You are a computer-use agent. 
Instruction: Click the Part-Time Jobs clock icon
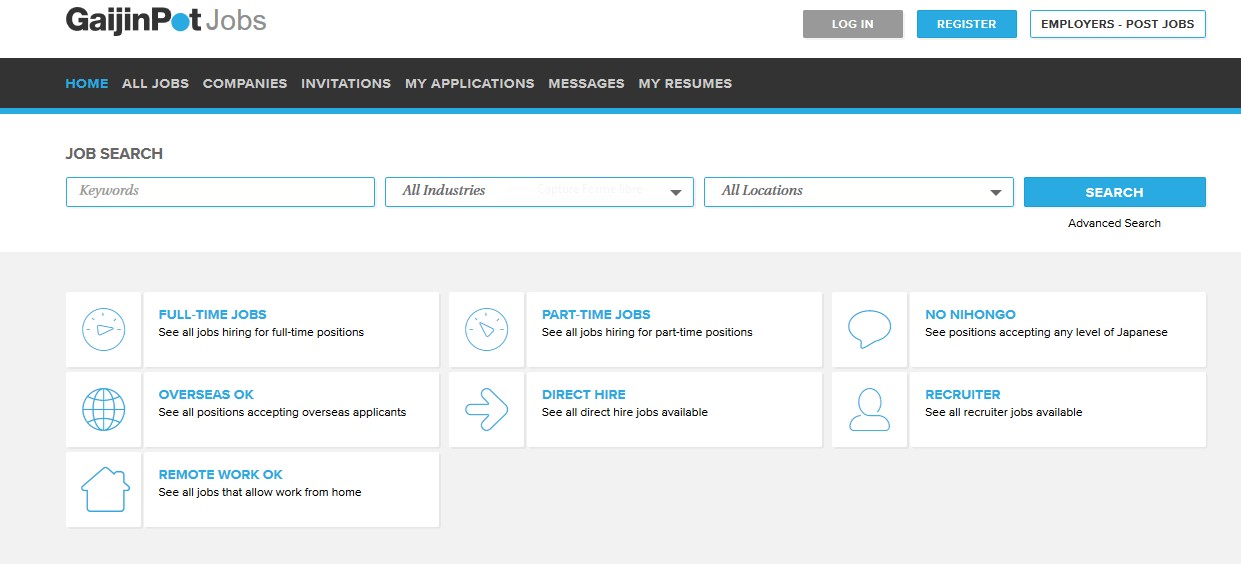tap(487, 330)
